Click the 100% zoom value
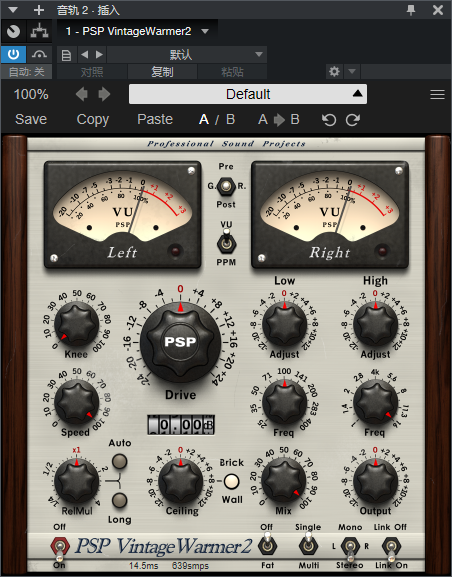The width and height of the screenshot is (452, 577). coord(31,95)
